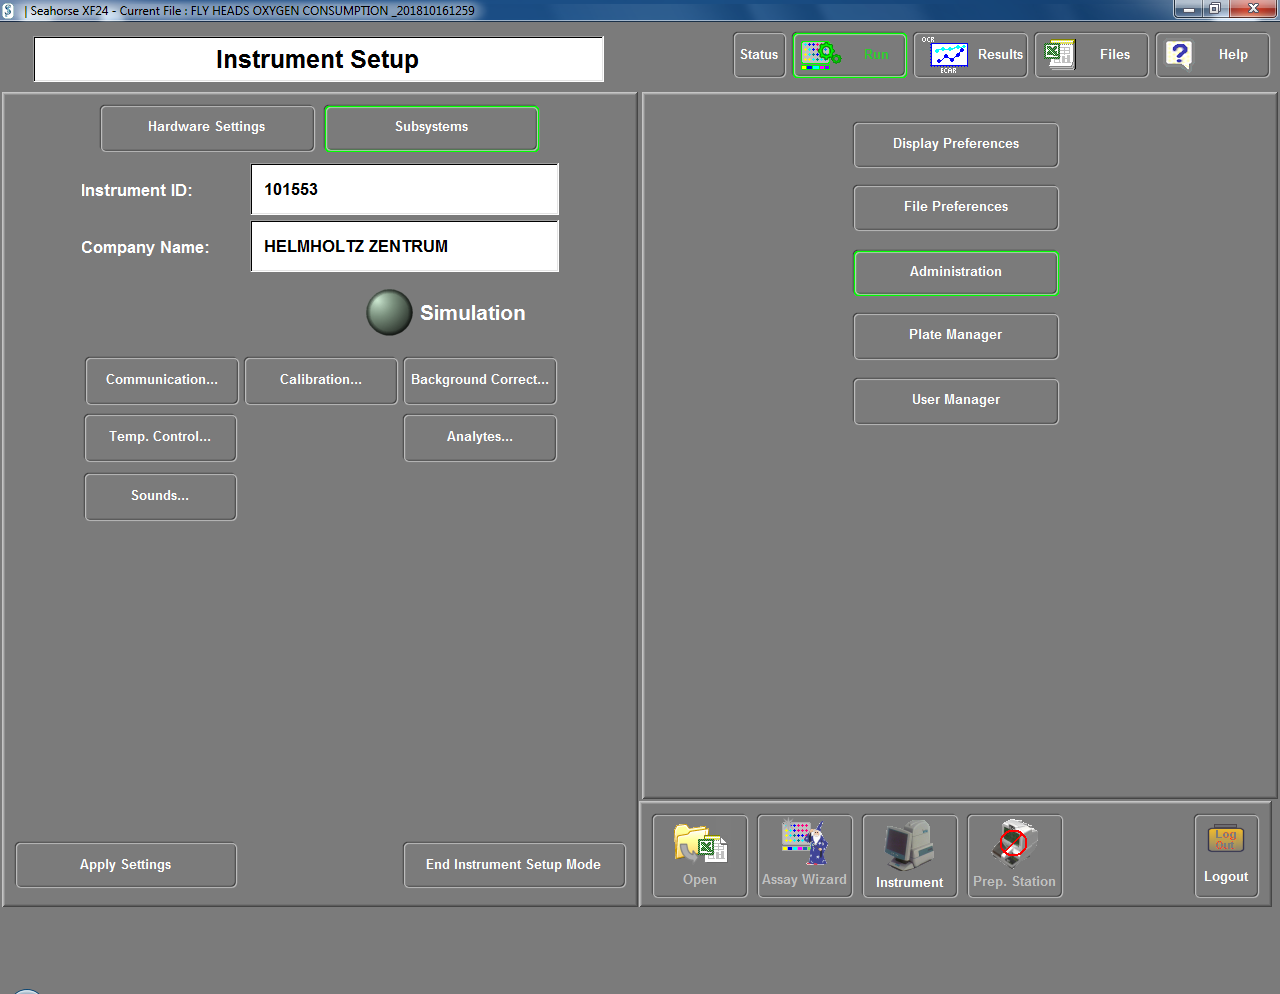Click the Logout icon
Screen dimensions: 1280x994
coord(1226,840)
